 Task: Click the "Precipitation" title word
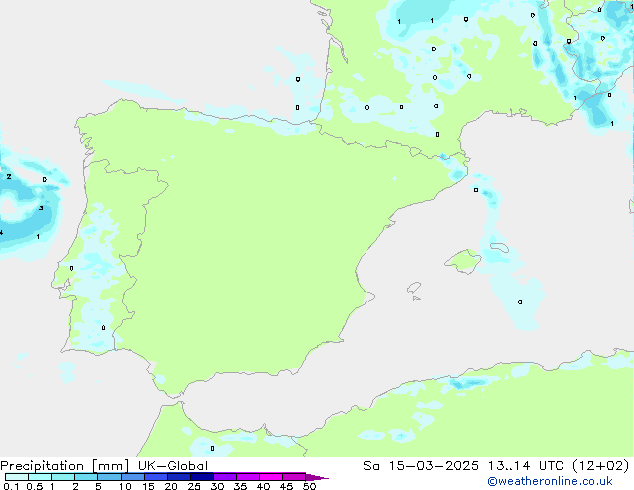pos(42,466)
